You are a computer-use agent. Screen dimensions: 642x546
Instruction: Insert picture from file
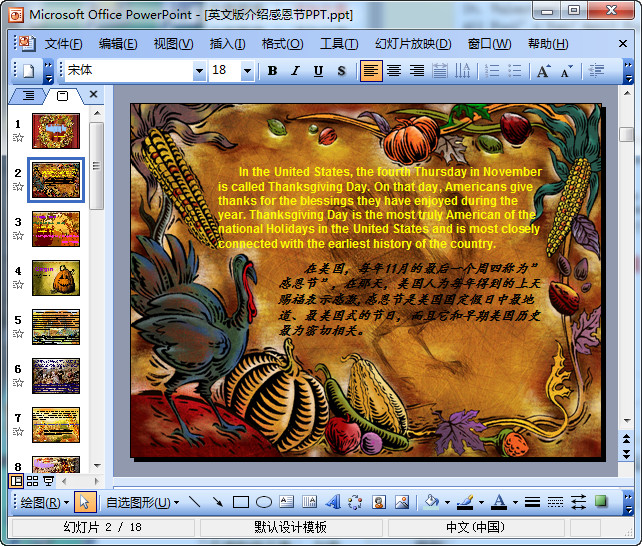(x=402, y=502)
